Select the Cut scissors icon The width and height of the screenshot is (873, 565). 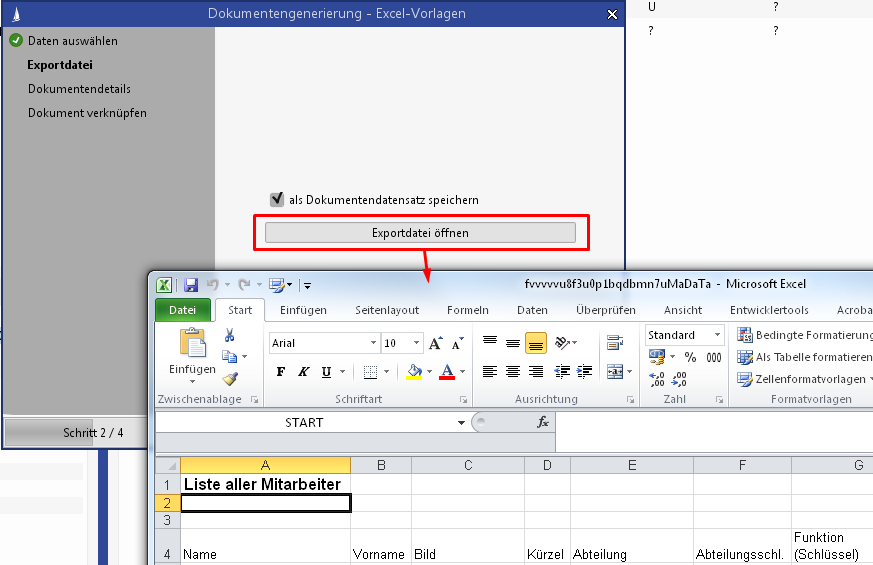[229, 335]
